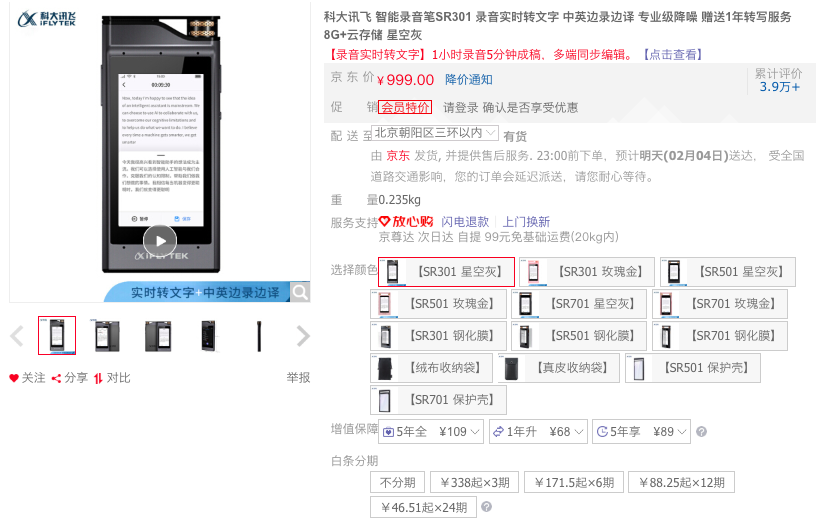Image resolution: width=833 pixels, height=518 pixels.
Task: Select the second product thumbnail
Action: [107, 336]
